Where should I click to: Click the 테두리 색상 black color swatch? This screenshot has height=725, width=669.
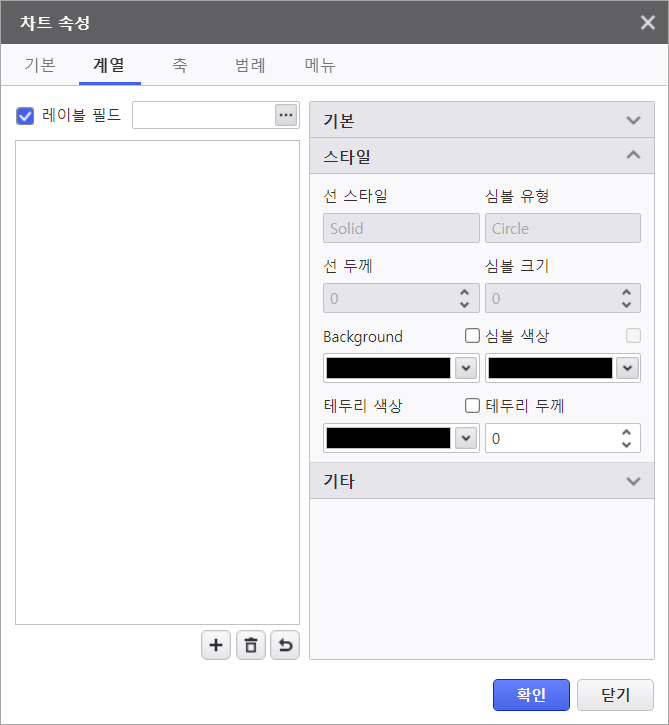(x=388, y=438)
